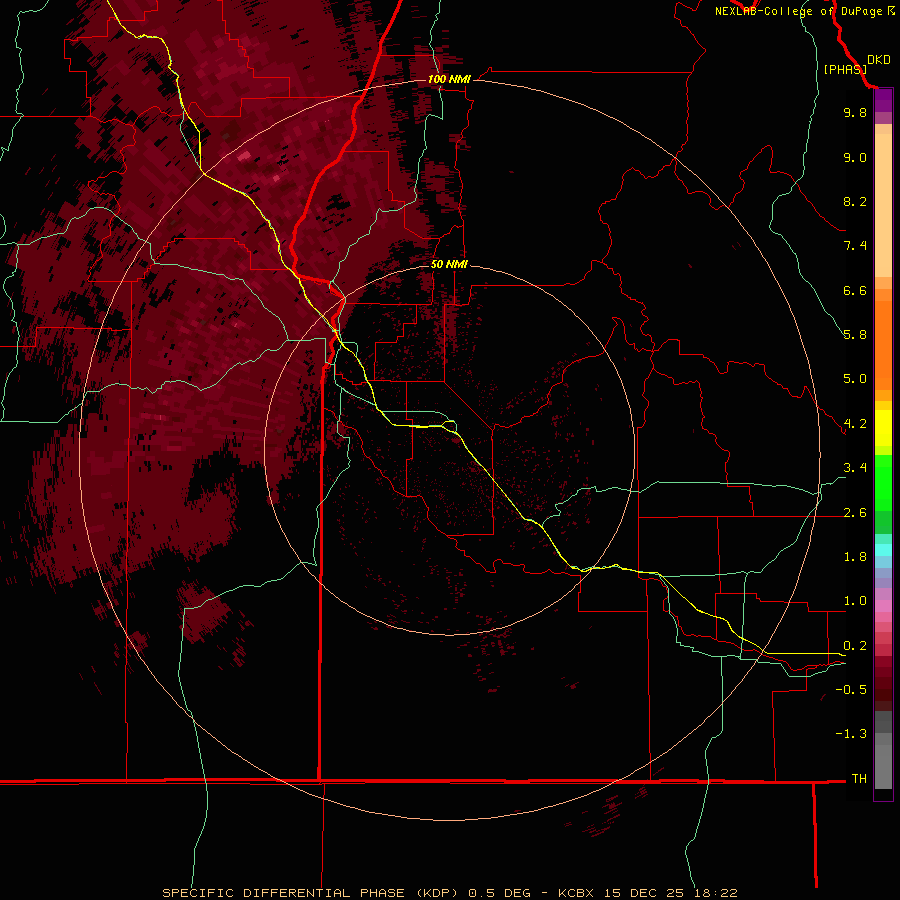Image resolution: width=900 pixels, height=900 pixels.
Task: Pick the yellow color bar segment
Action: click(883, 428)
